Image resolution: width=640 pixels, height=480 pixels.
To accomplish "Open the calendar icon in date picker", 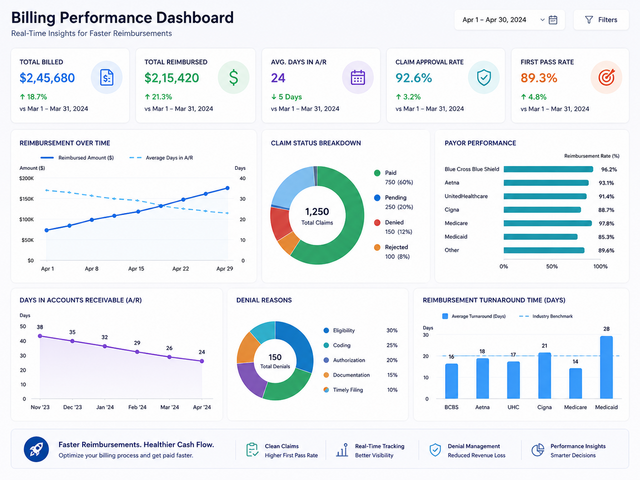I will tap(553, 20).
